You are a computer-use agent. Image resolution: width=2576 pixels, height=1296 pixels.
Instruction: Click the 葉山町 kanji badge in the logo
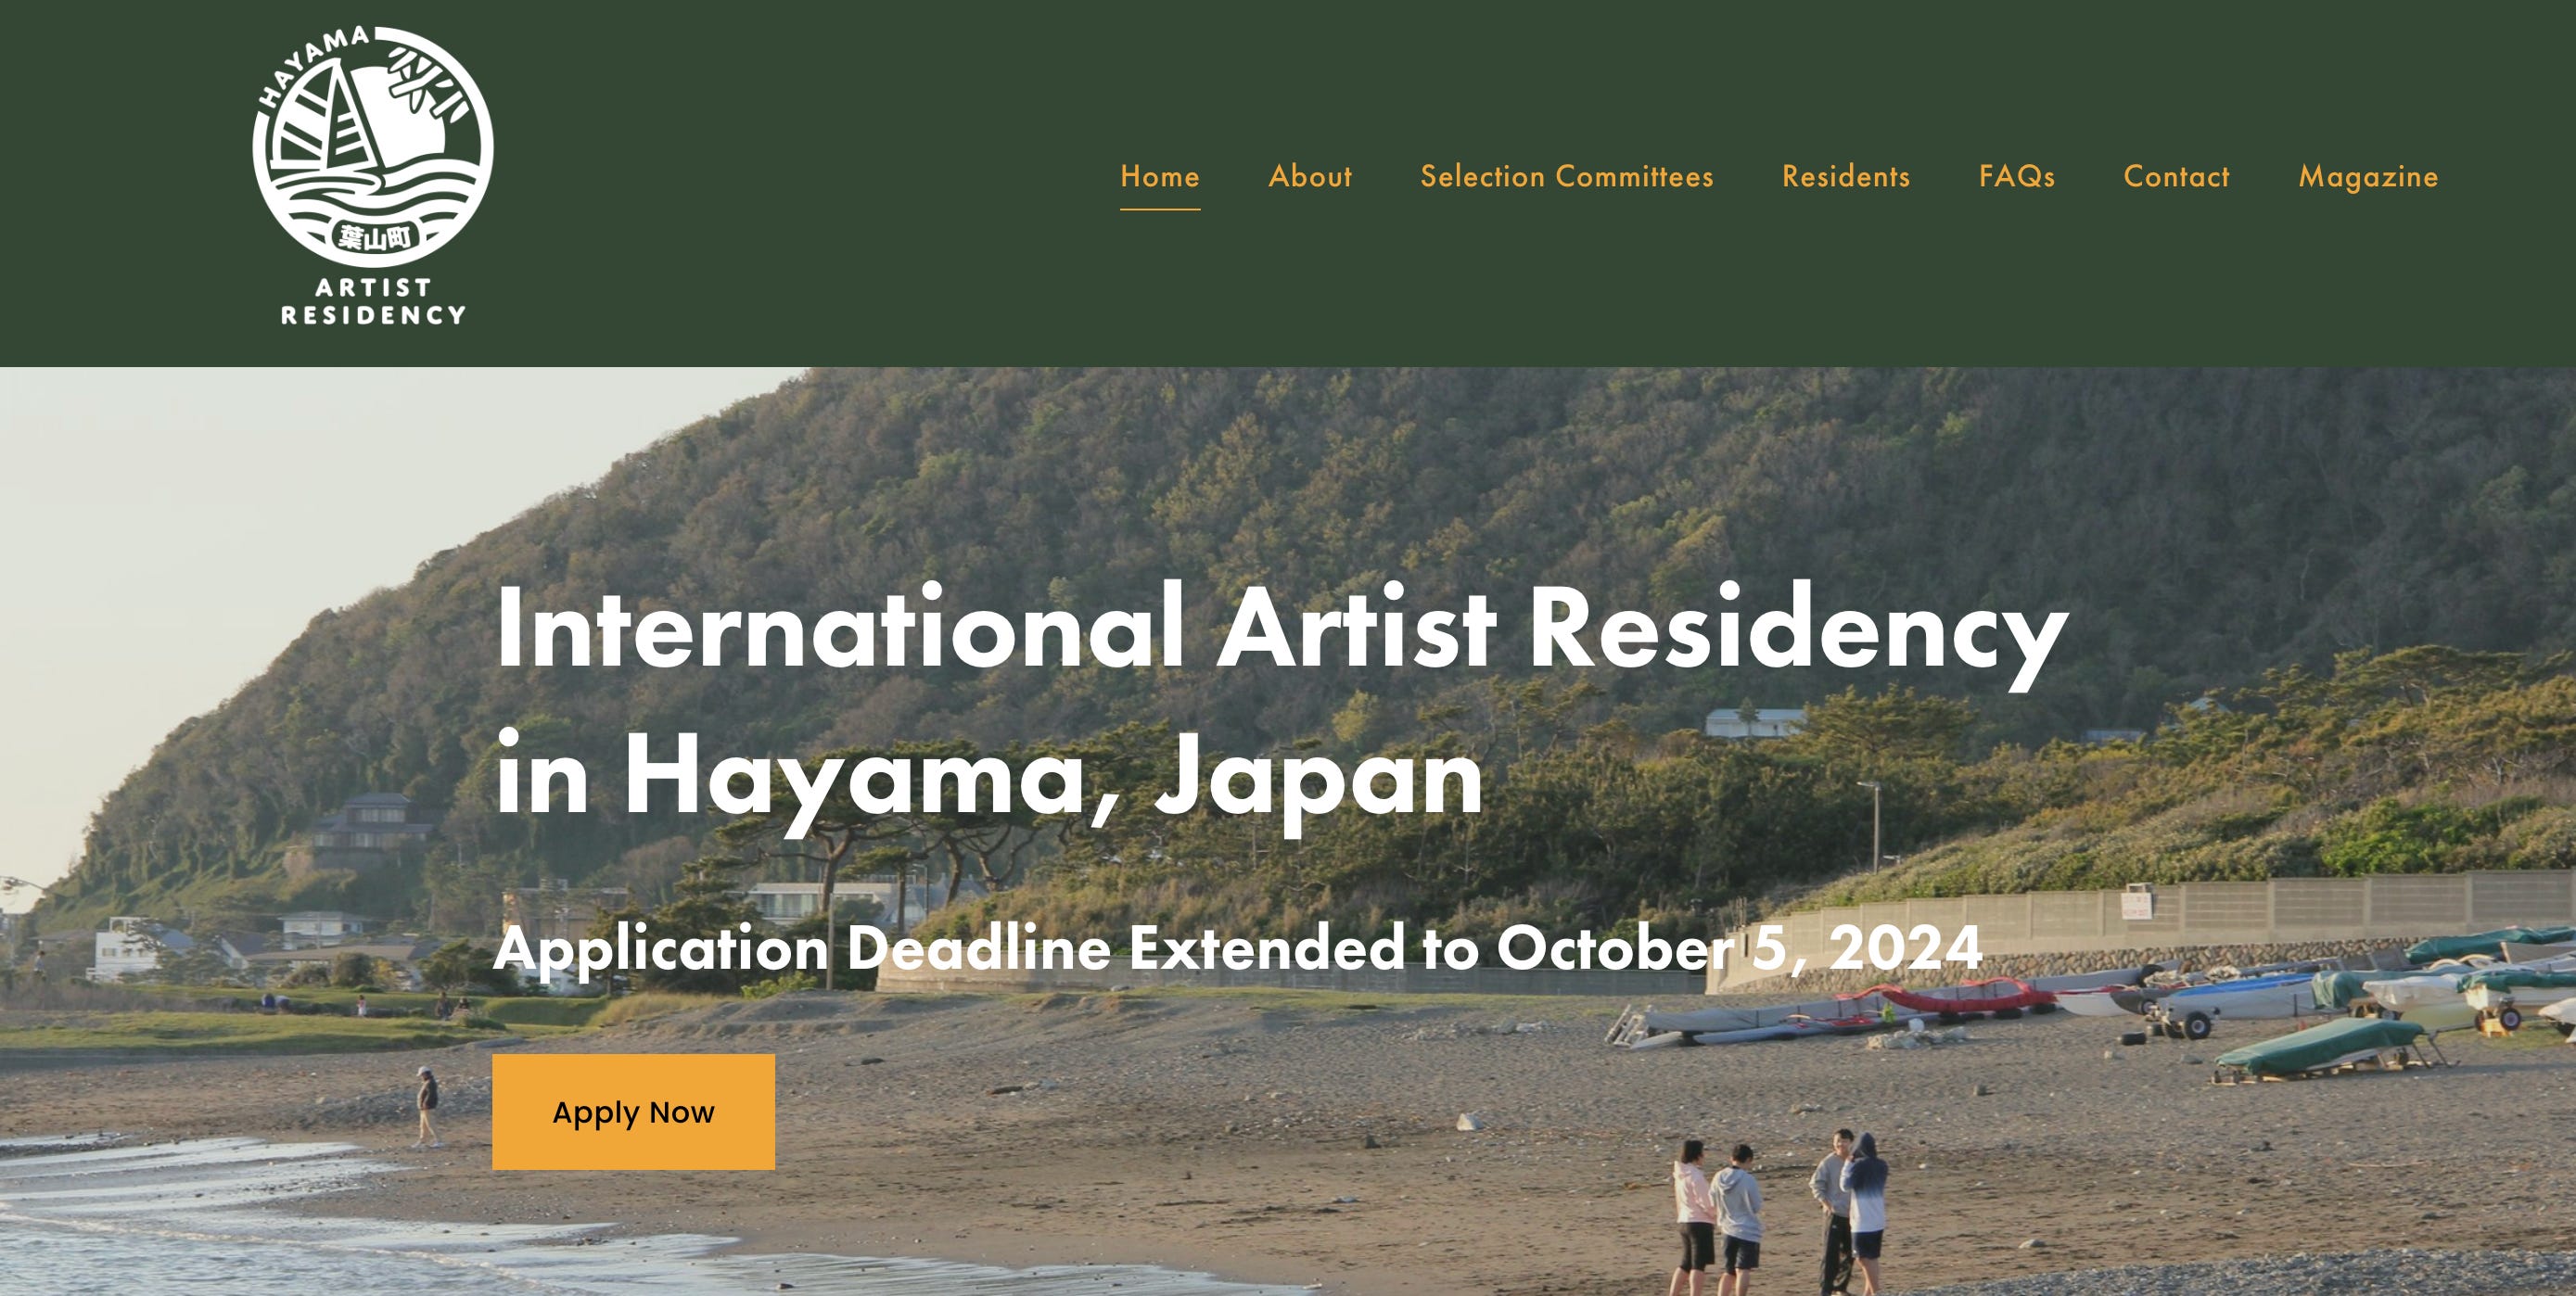click(373, 237)
